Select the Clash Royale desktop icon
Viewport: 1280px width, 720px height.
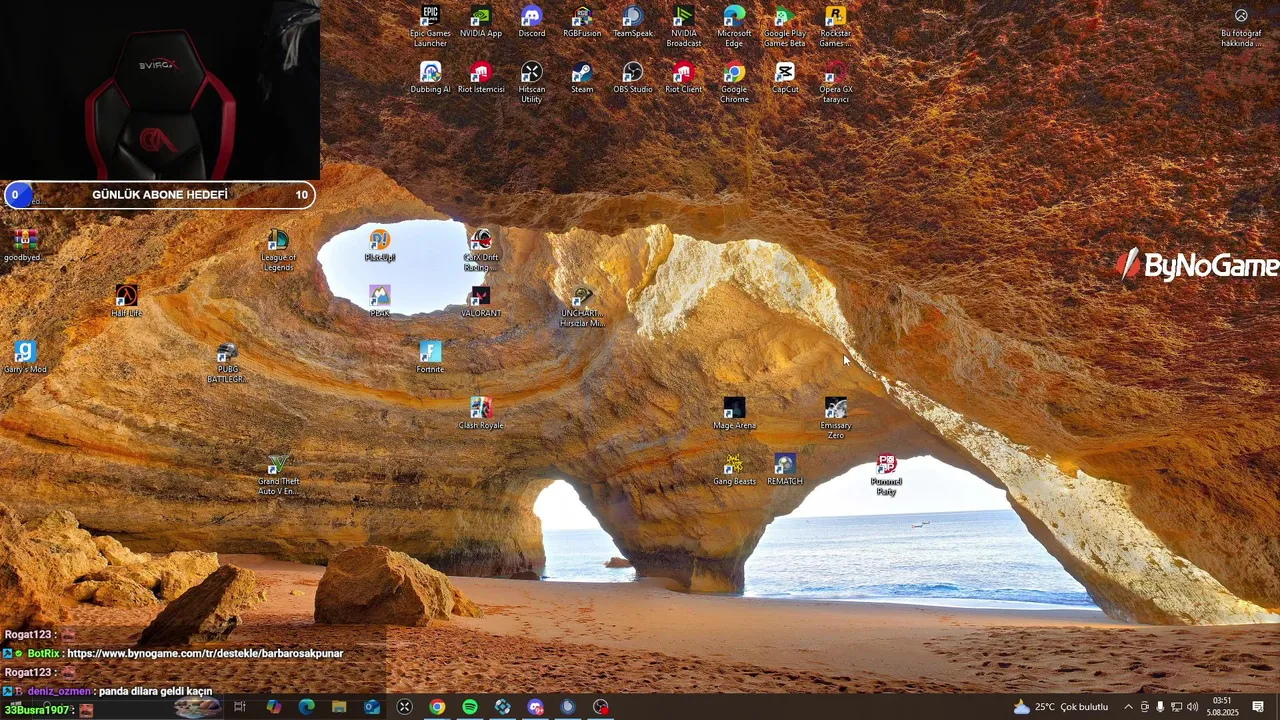481,413
